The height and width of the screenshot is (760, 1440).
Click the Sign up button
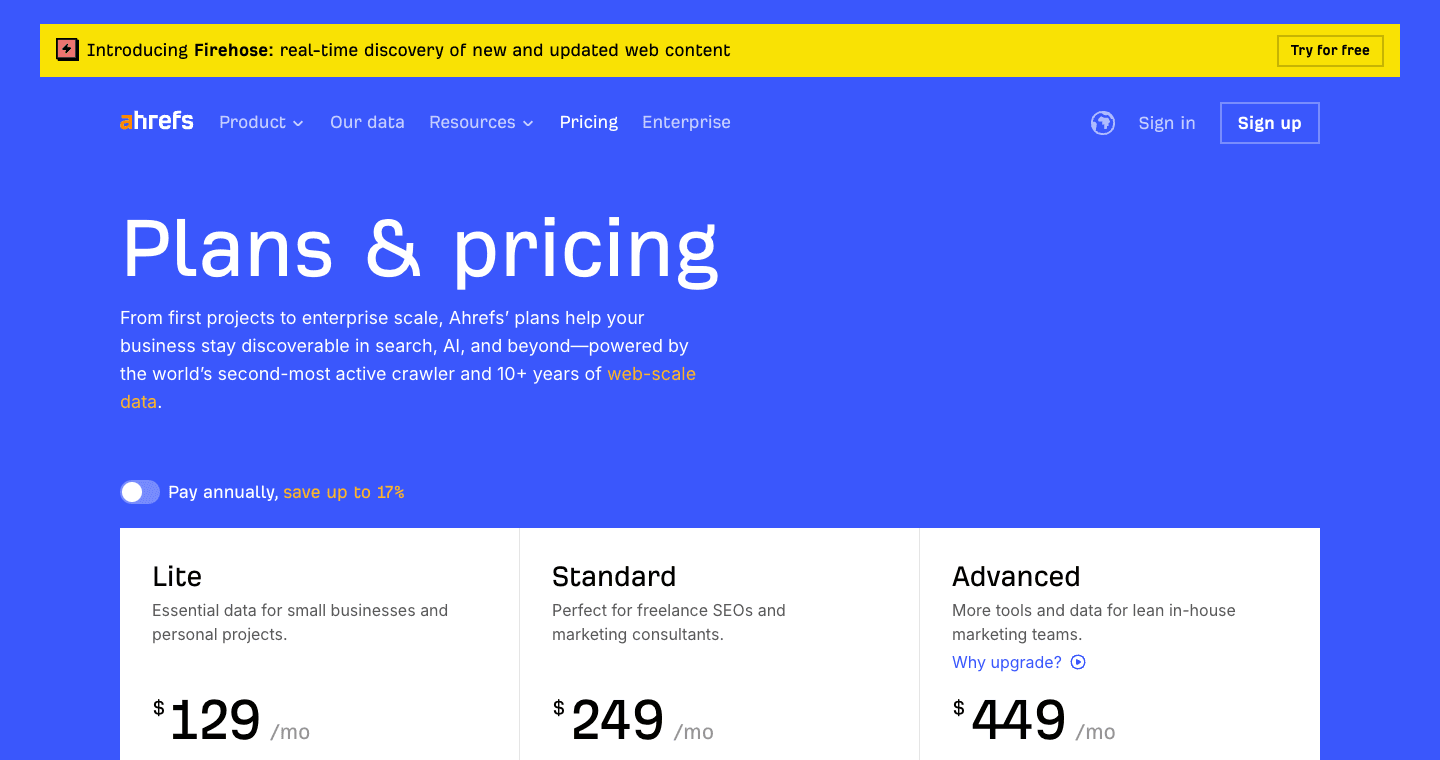click(1269, 122)
